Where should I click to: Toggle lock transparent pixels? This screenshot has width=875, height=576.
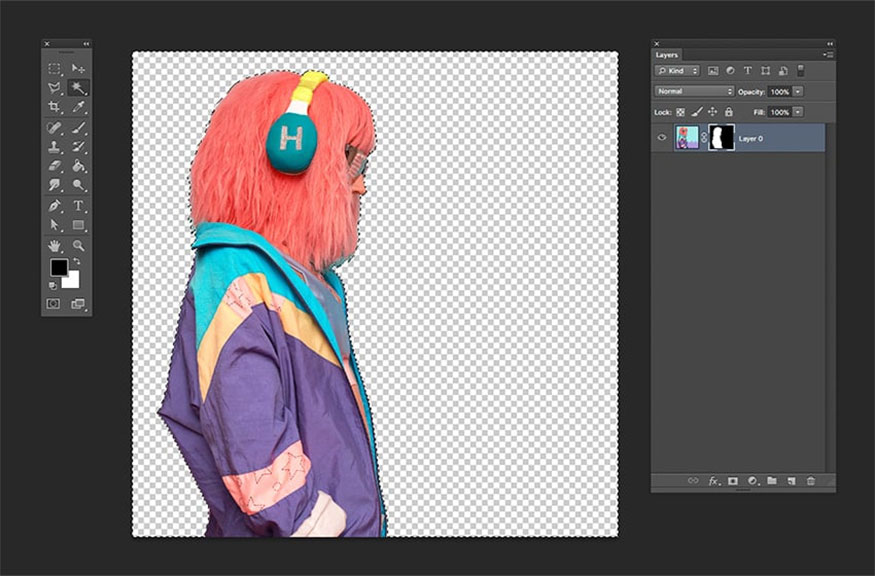point(681,112)
